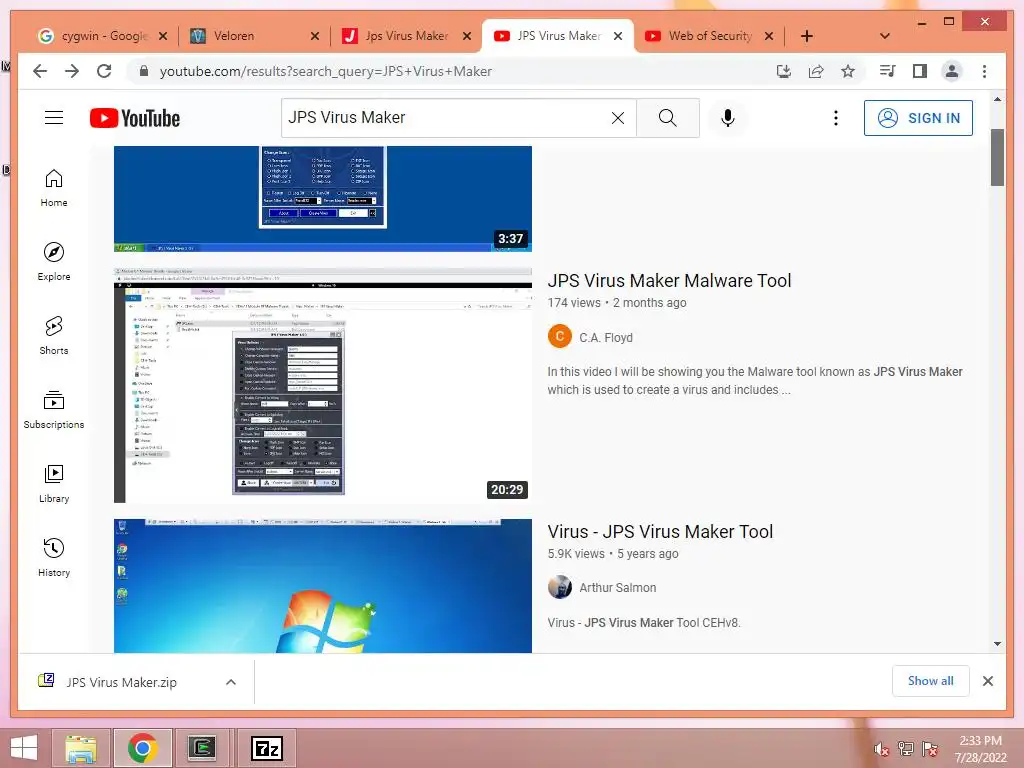Click the YouTube logo
The image size is (1024, 768).
pos(135,118)
